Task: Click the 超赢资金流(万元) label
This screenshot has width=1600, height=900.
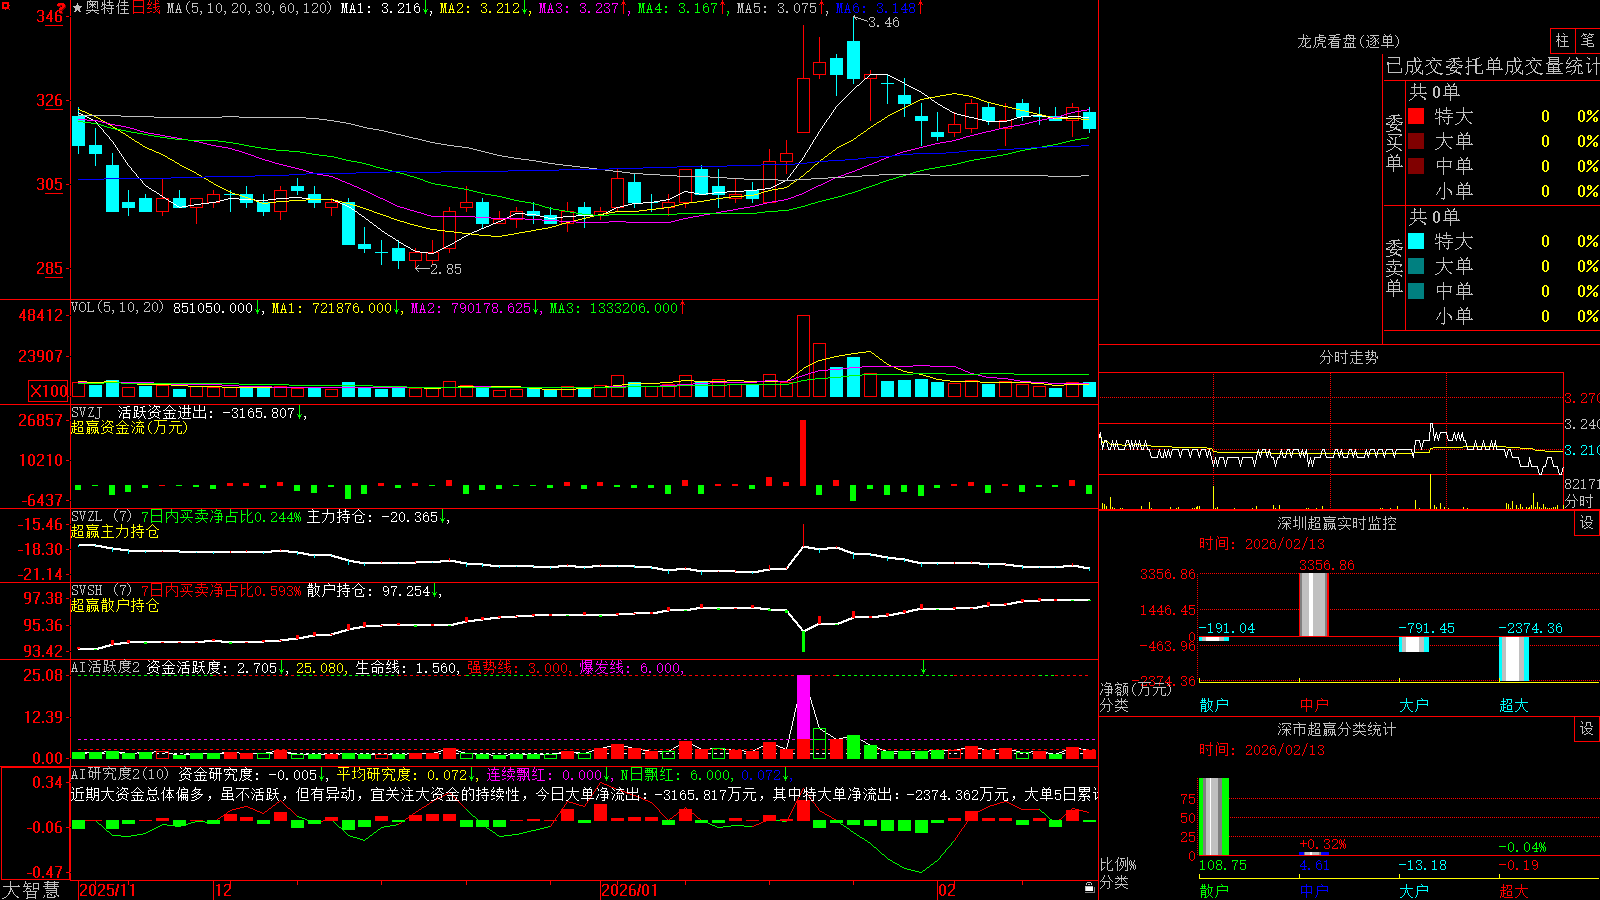Action: [129, 427]
